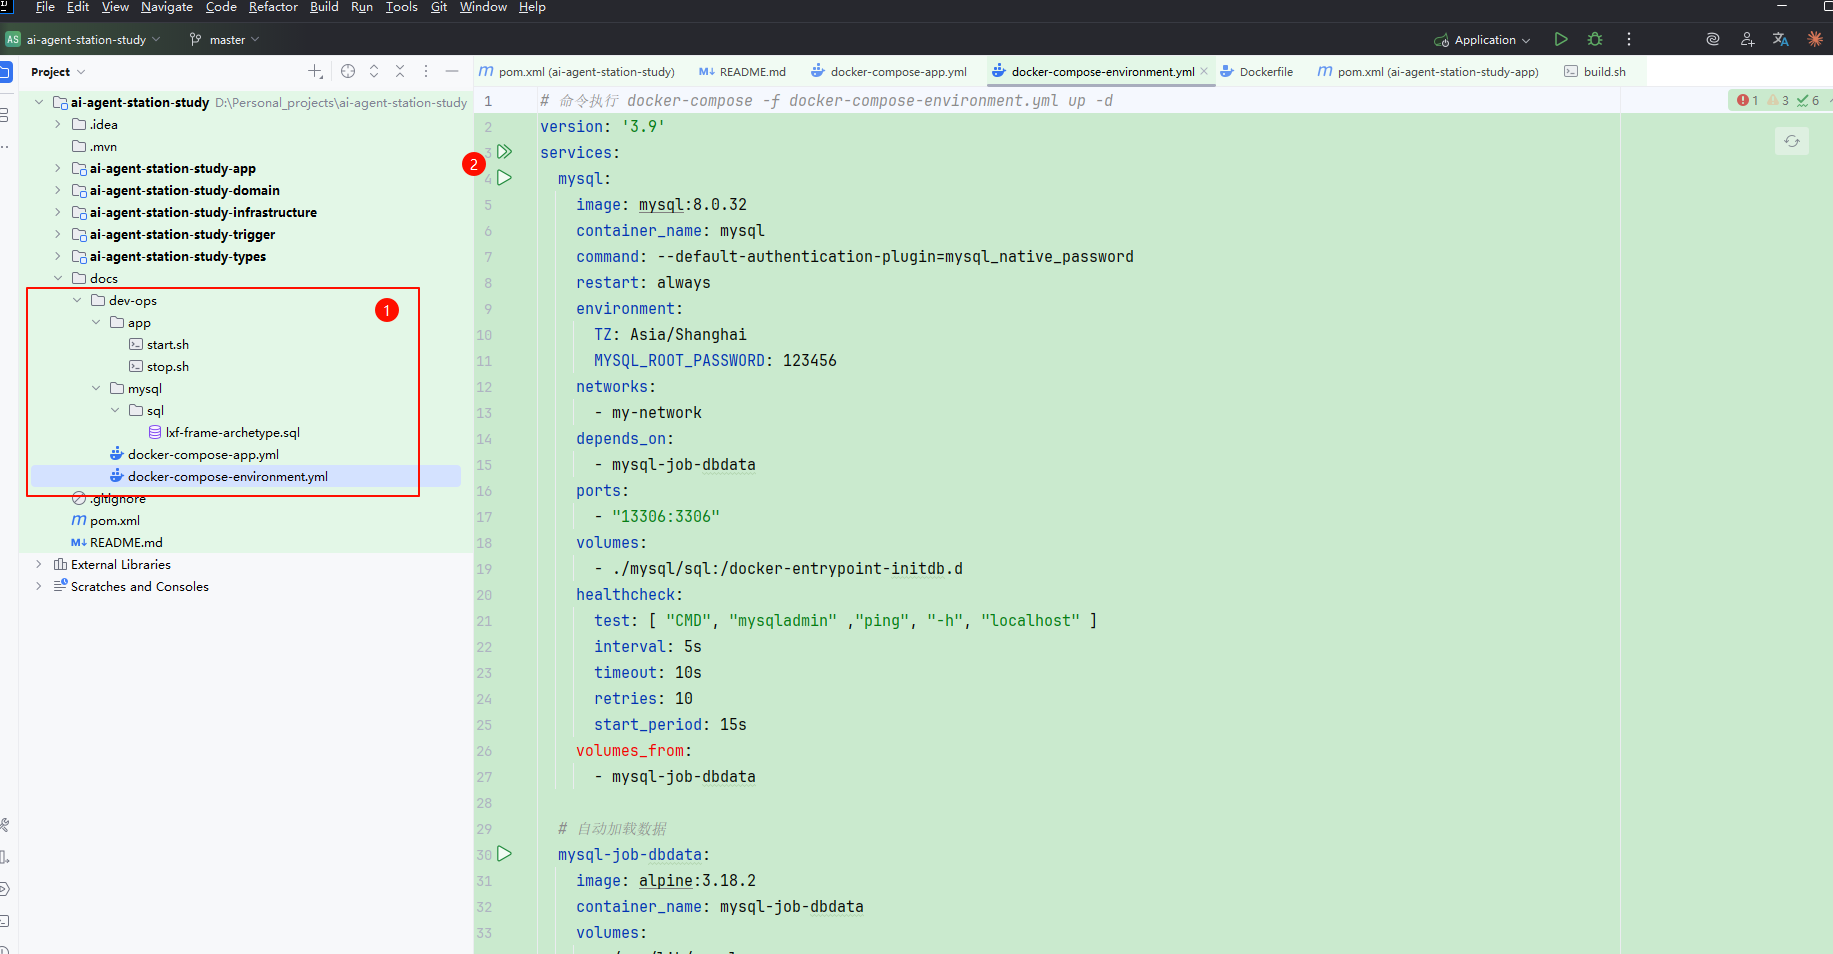This screenshot has width=1833, height=954.
Task: Expand External Libraries node
Action: tap(39, 564)
